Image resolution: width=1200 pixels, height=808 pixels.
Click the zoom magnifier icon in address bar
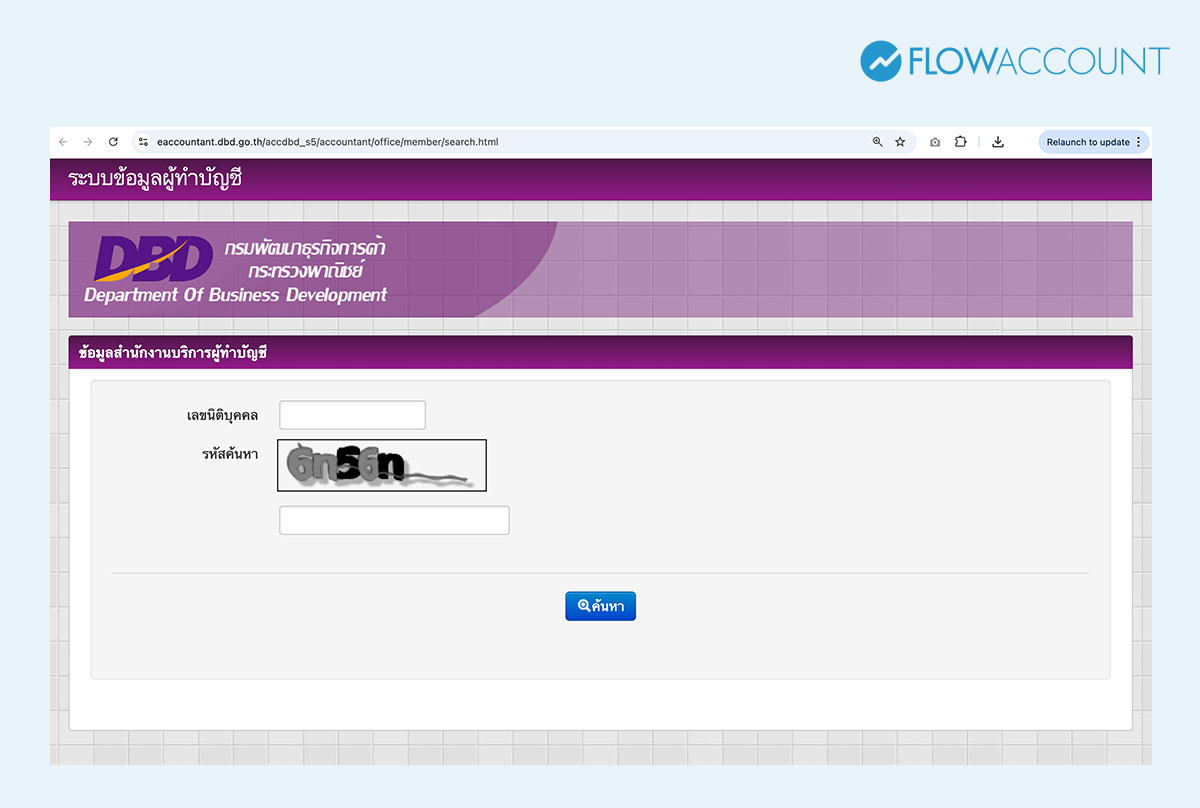coord(877,142)
